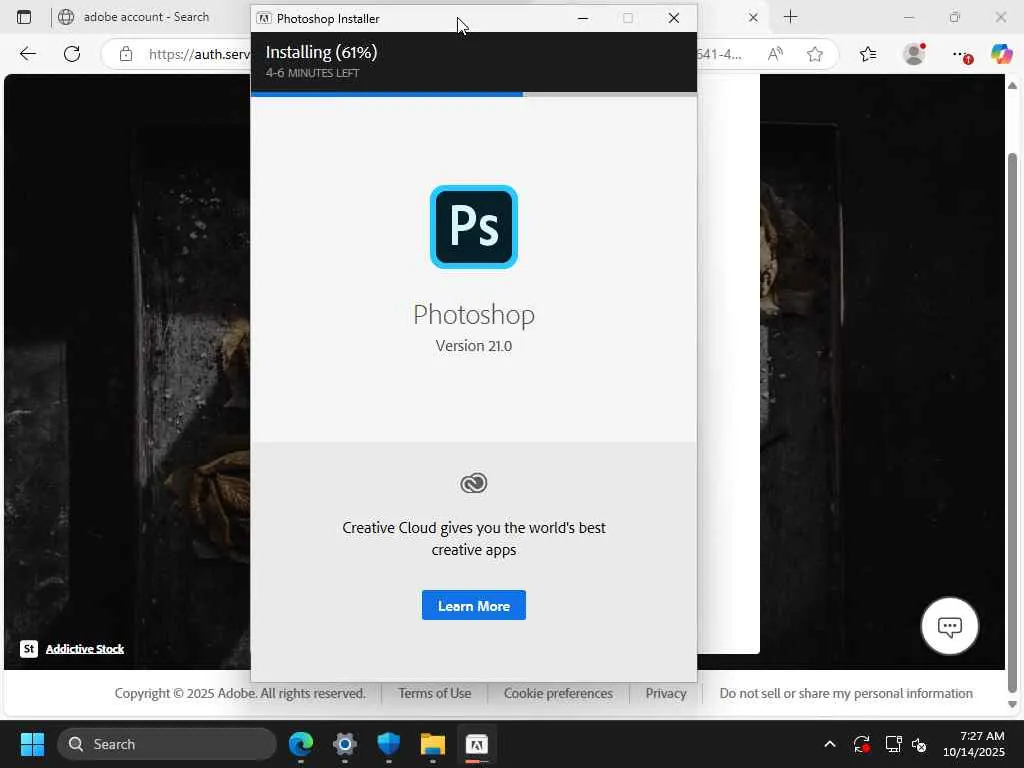Click the muted volume tray icon
Image resolution: width=1024 pixels, height=768 pixels.
[x=919, y=744]
